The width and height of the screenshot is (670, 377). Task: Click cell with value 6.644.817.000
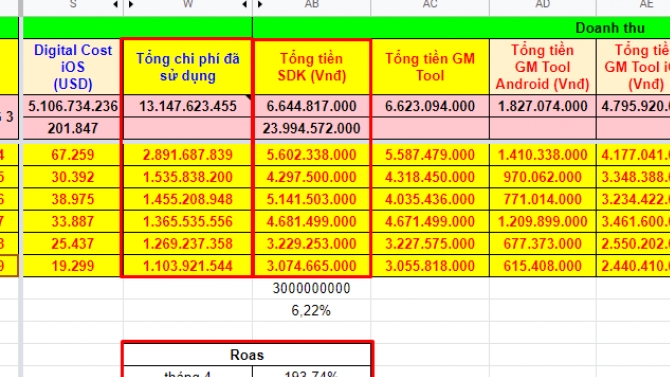[312, 106]
